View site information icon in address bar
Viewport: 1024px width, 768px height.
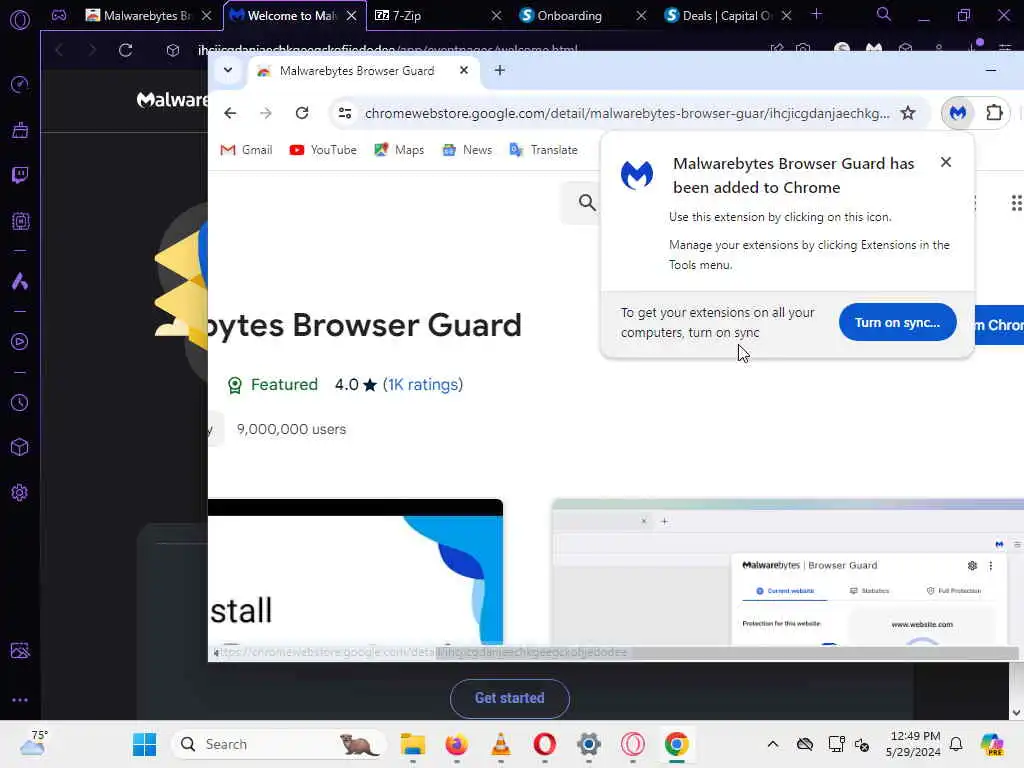tap(345, 113)
